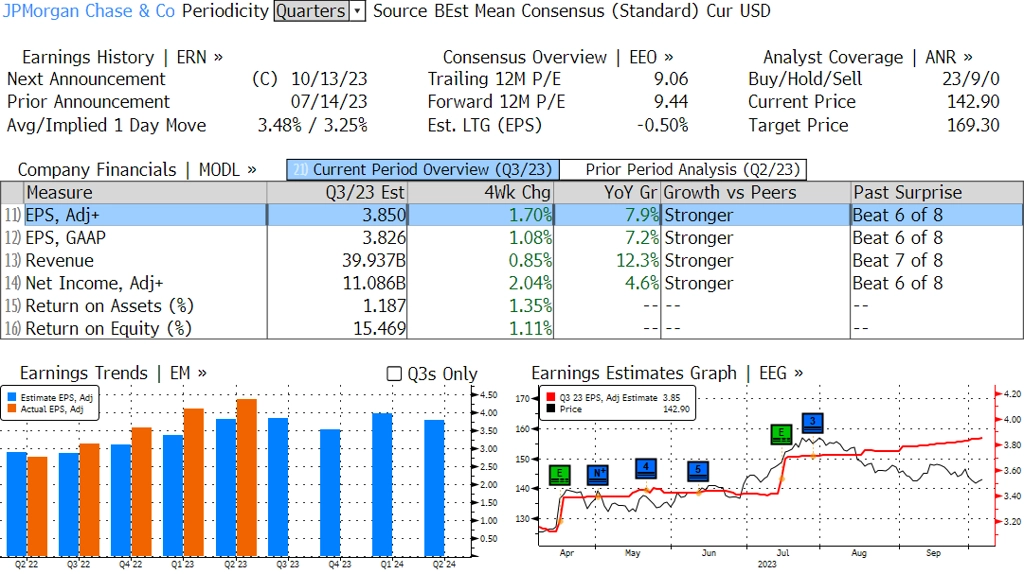Open the Earnings Trends EM link
This screenshot has width=1024, height=574.
(x=188, y=373)
